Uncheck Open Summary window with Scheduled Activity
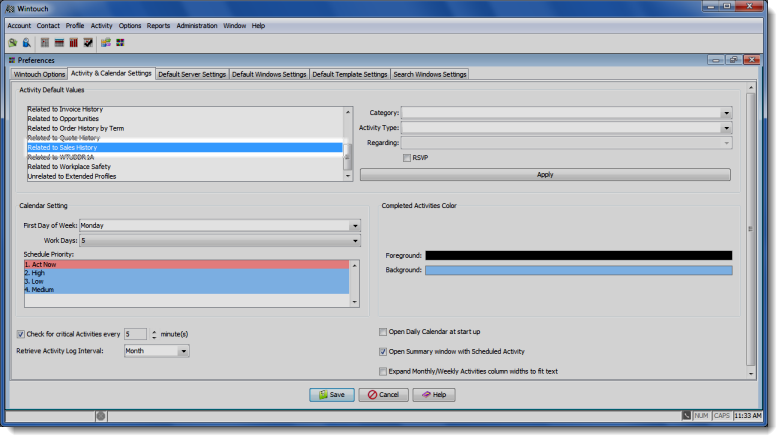 tap(383, 352)
